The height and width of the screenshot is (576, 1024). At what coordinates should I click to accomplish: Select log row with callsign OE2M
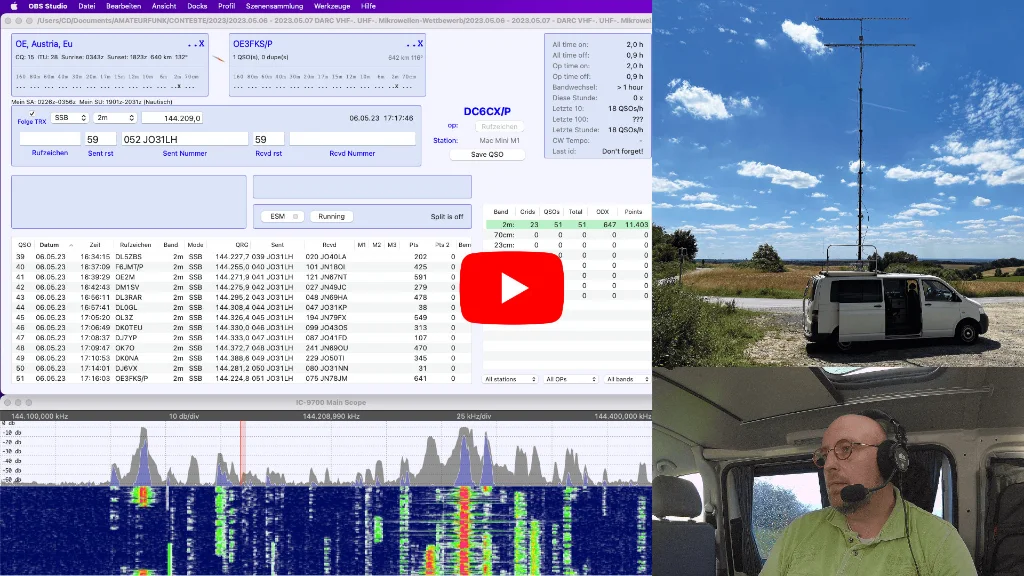(x=242, y=277)
